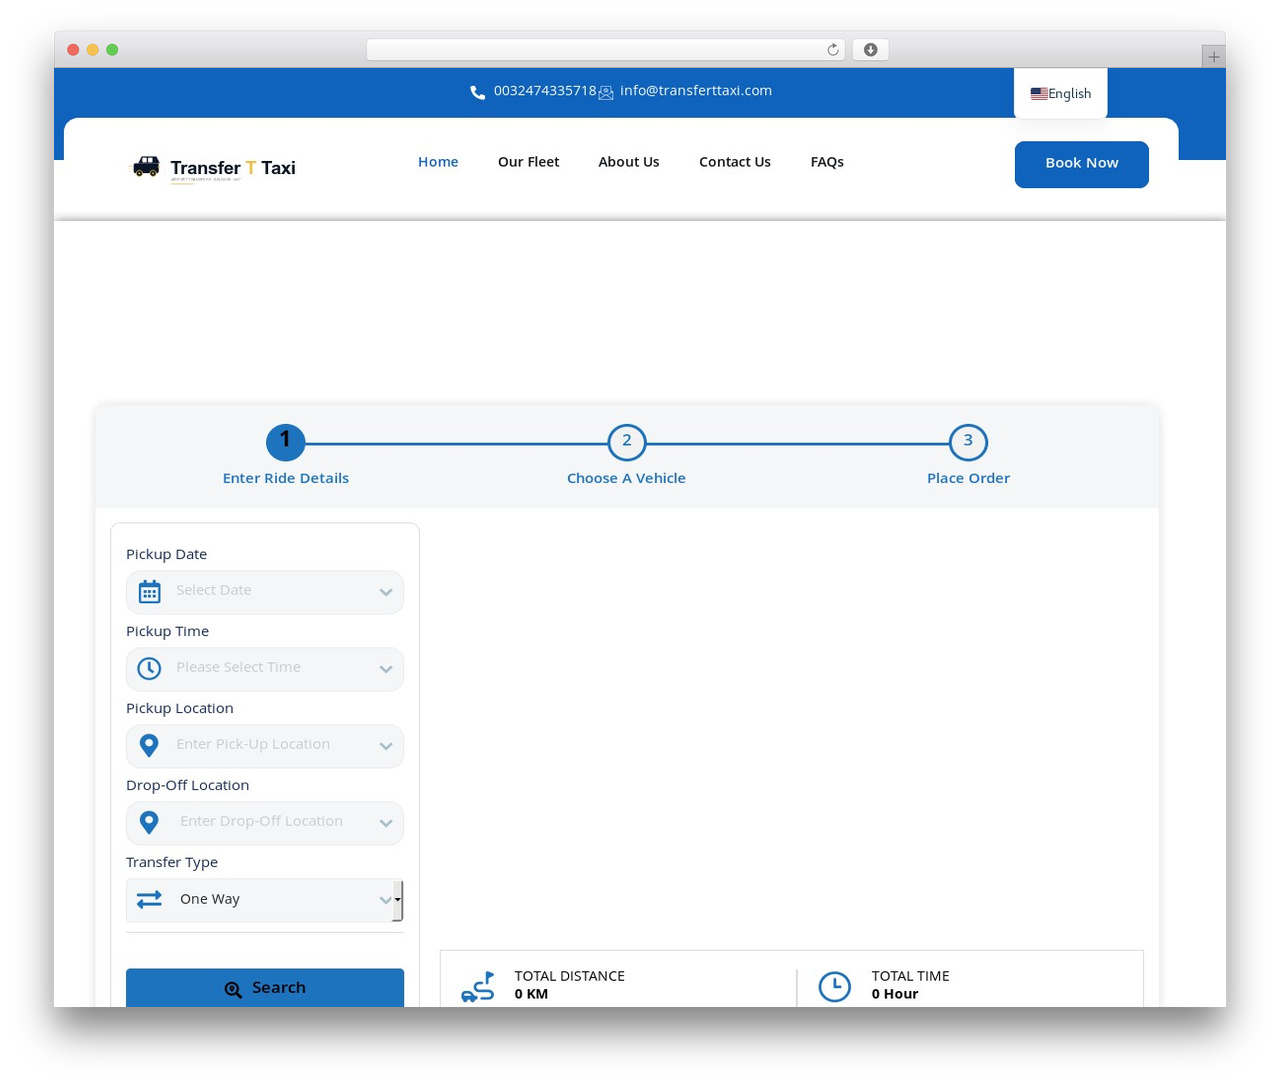Click the route icon next to Total Distance
Screen dimensions: 1280x1084
[x=478, y=987]
